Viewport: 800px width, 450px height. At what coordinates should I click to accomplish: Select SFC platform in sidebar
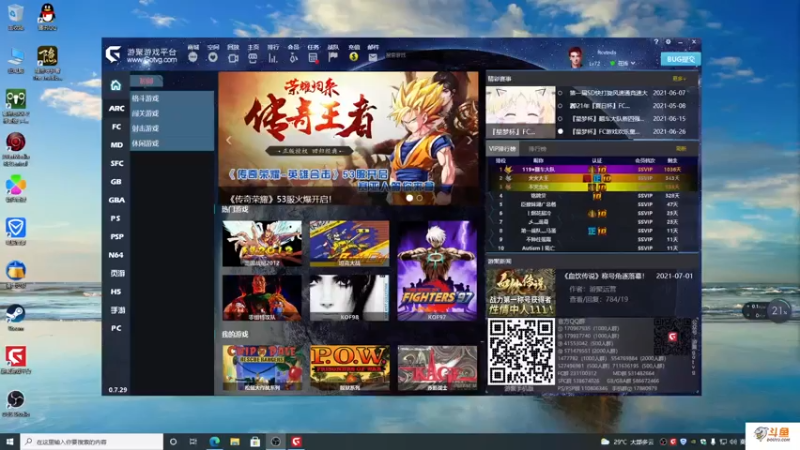pyautogui.click(x=116, y=163)
